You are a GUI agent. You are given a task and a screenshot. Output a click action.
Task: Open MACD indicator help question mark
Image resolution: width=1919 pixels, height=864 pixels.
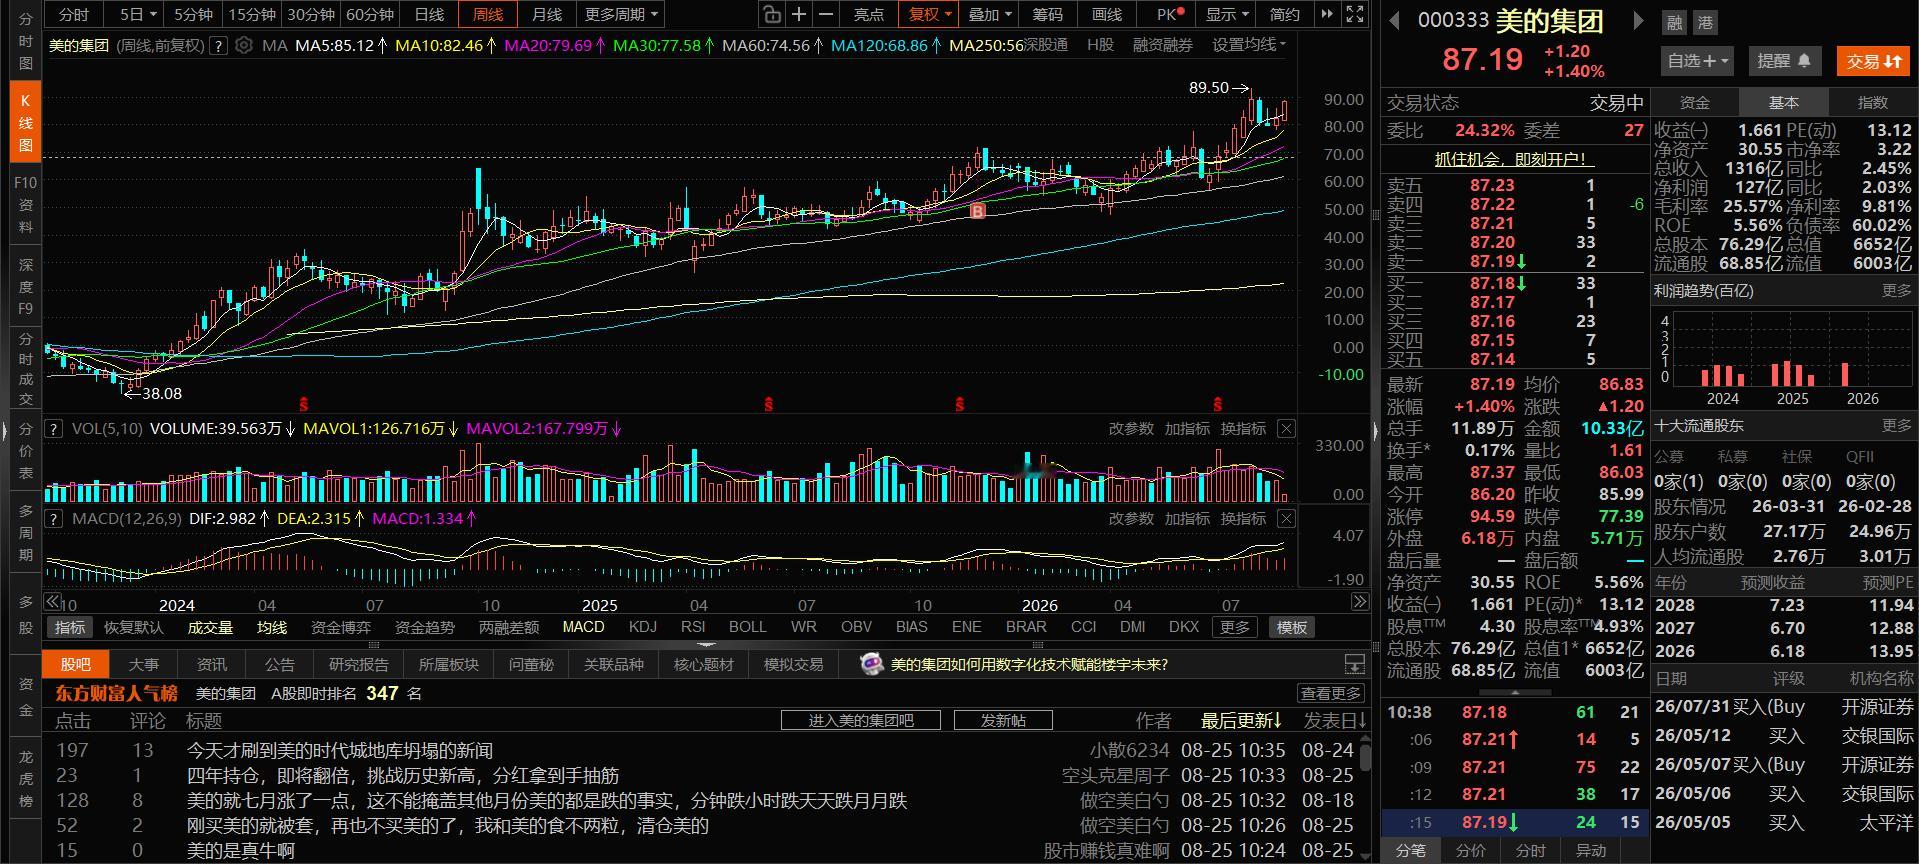point(55,519)
